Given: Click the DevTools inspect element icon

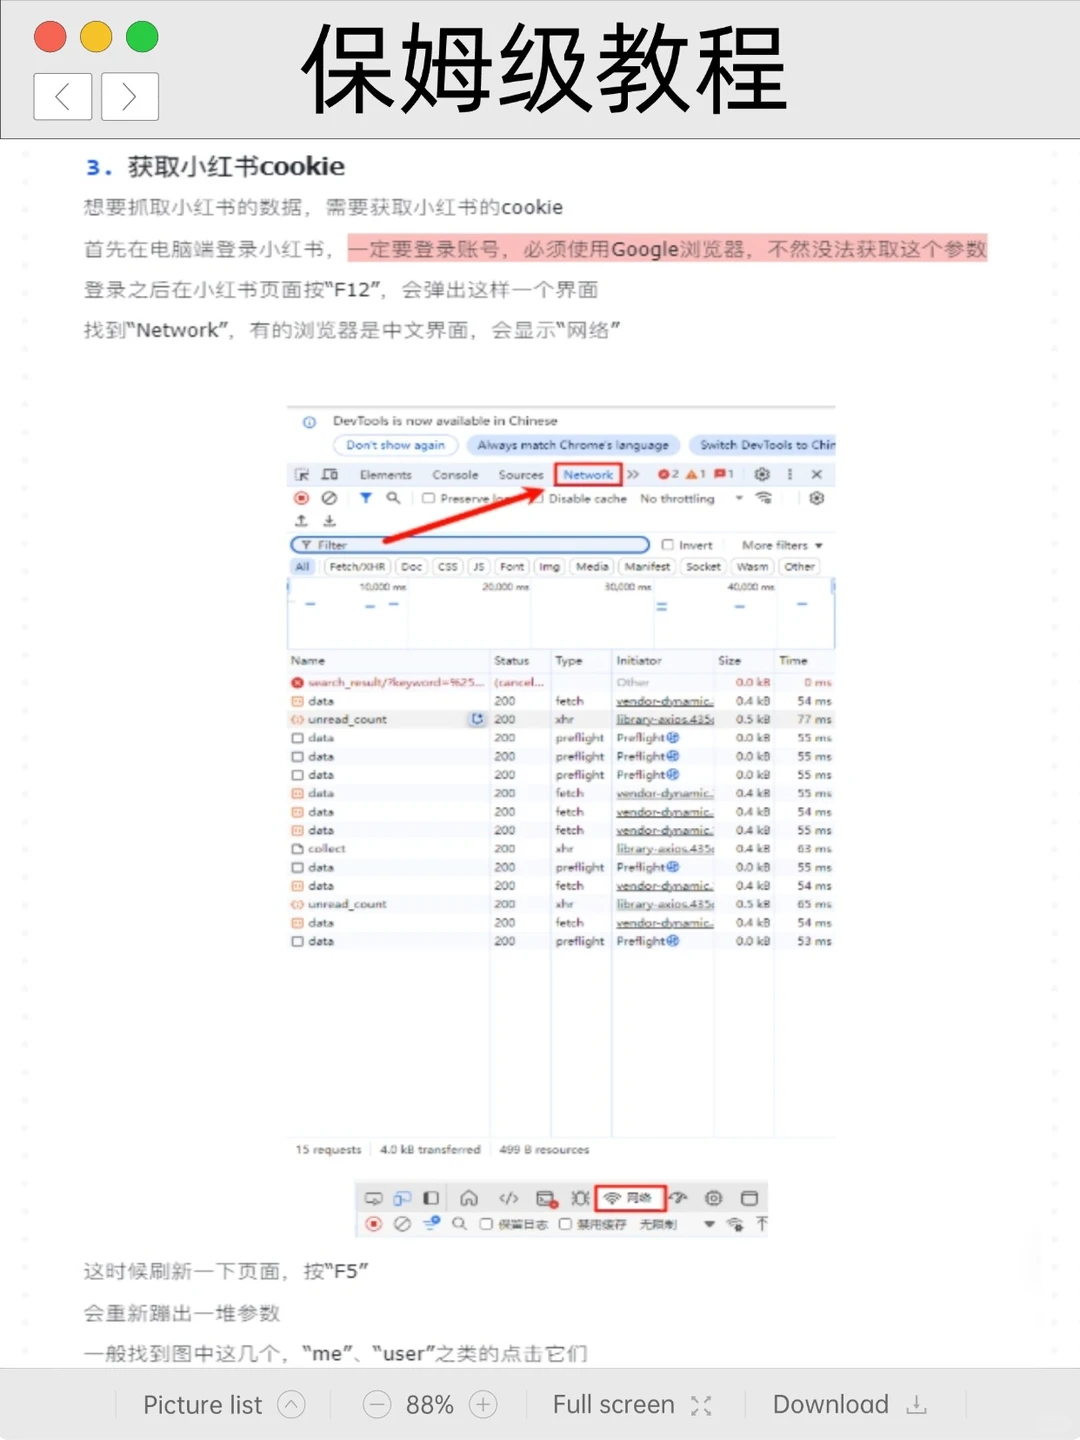Looking at the screenshot, I should 302,475.
